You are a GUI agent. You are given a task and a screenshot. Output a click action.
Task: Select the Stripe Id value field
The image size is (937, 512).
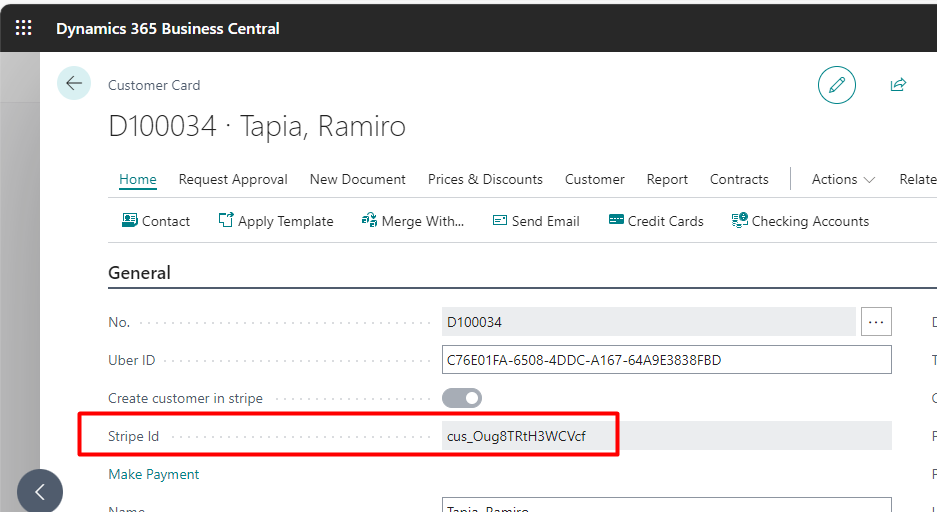click(666, 436)
